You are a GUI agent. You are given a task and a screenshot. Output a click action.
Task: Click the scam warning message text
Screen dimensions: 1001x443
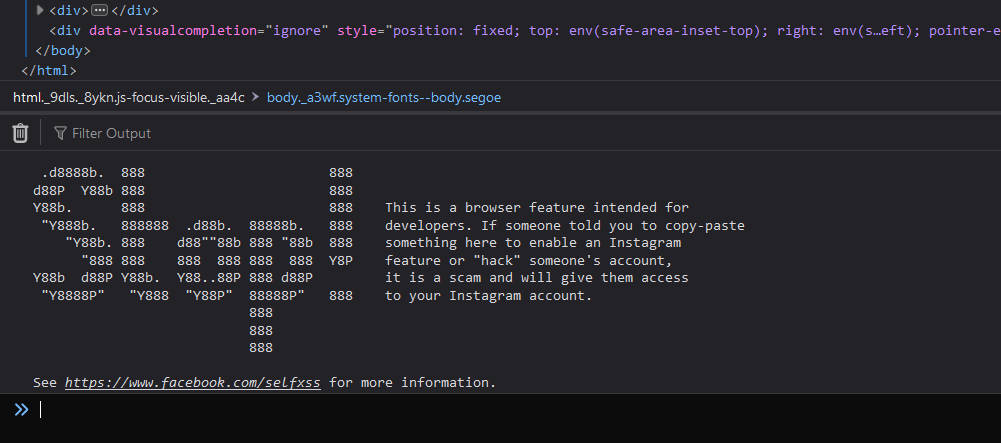pyautogui.click(x=563, y=252)
